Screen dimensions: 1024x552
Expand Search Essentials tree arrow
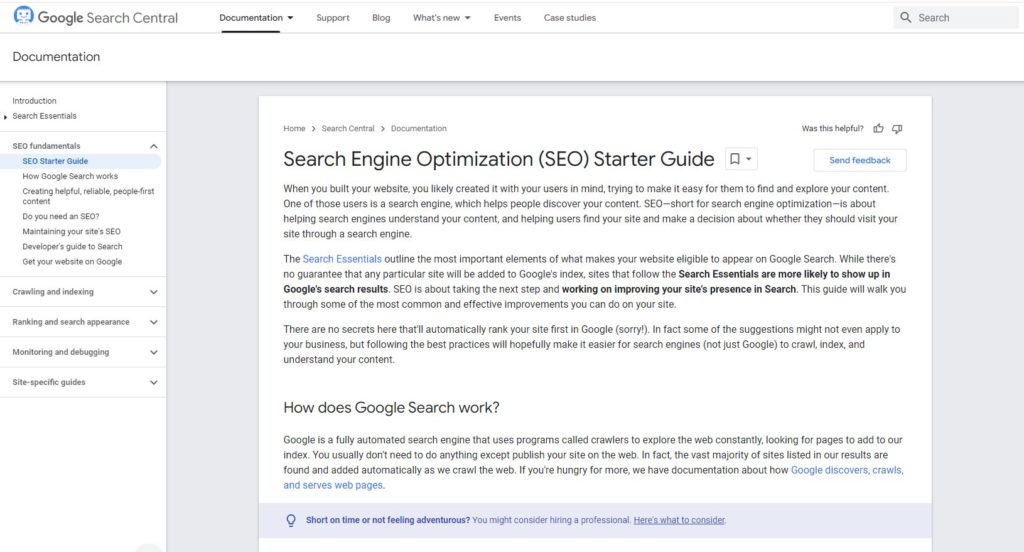6,117
